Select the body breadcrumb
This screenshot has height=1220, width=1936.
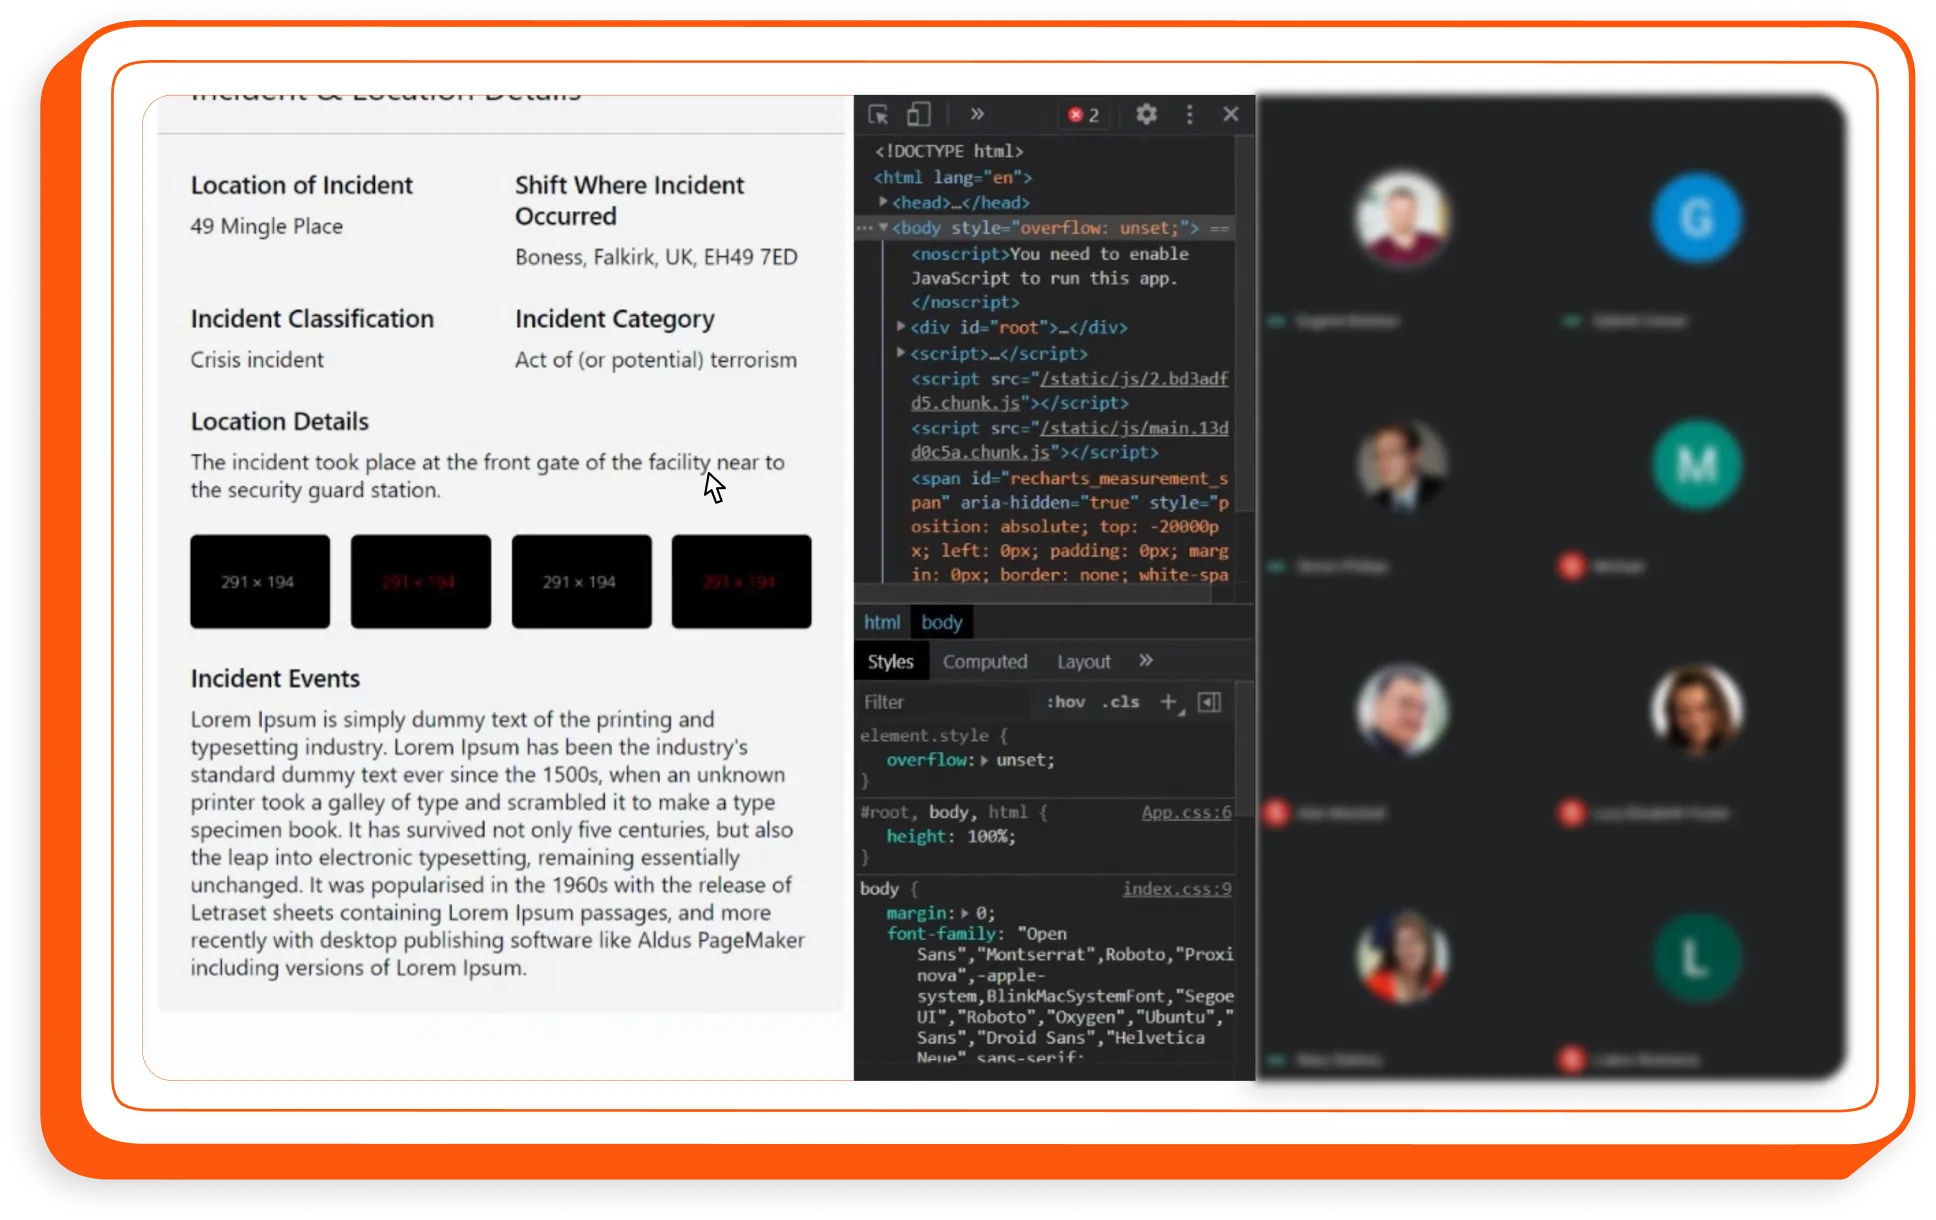pos(941,622)
